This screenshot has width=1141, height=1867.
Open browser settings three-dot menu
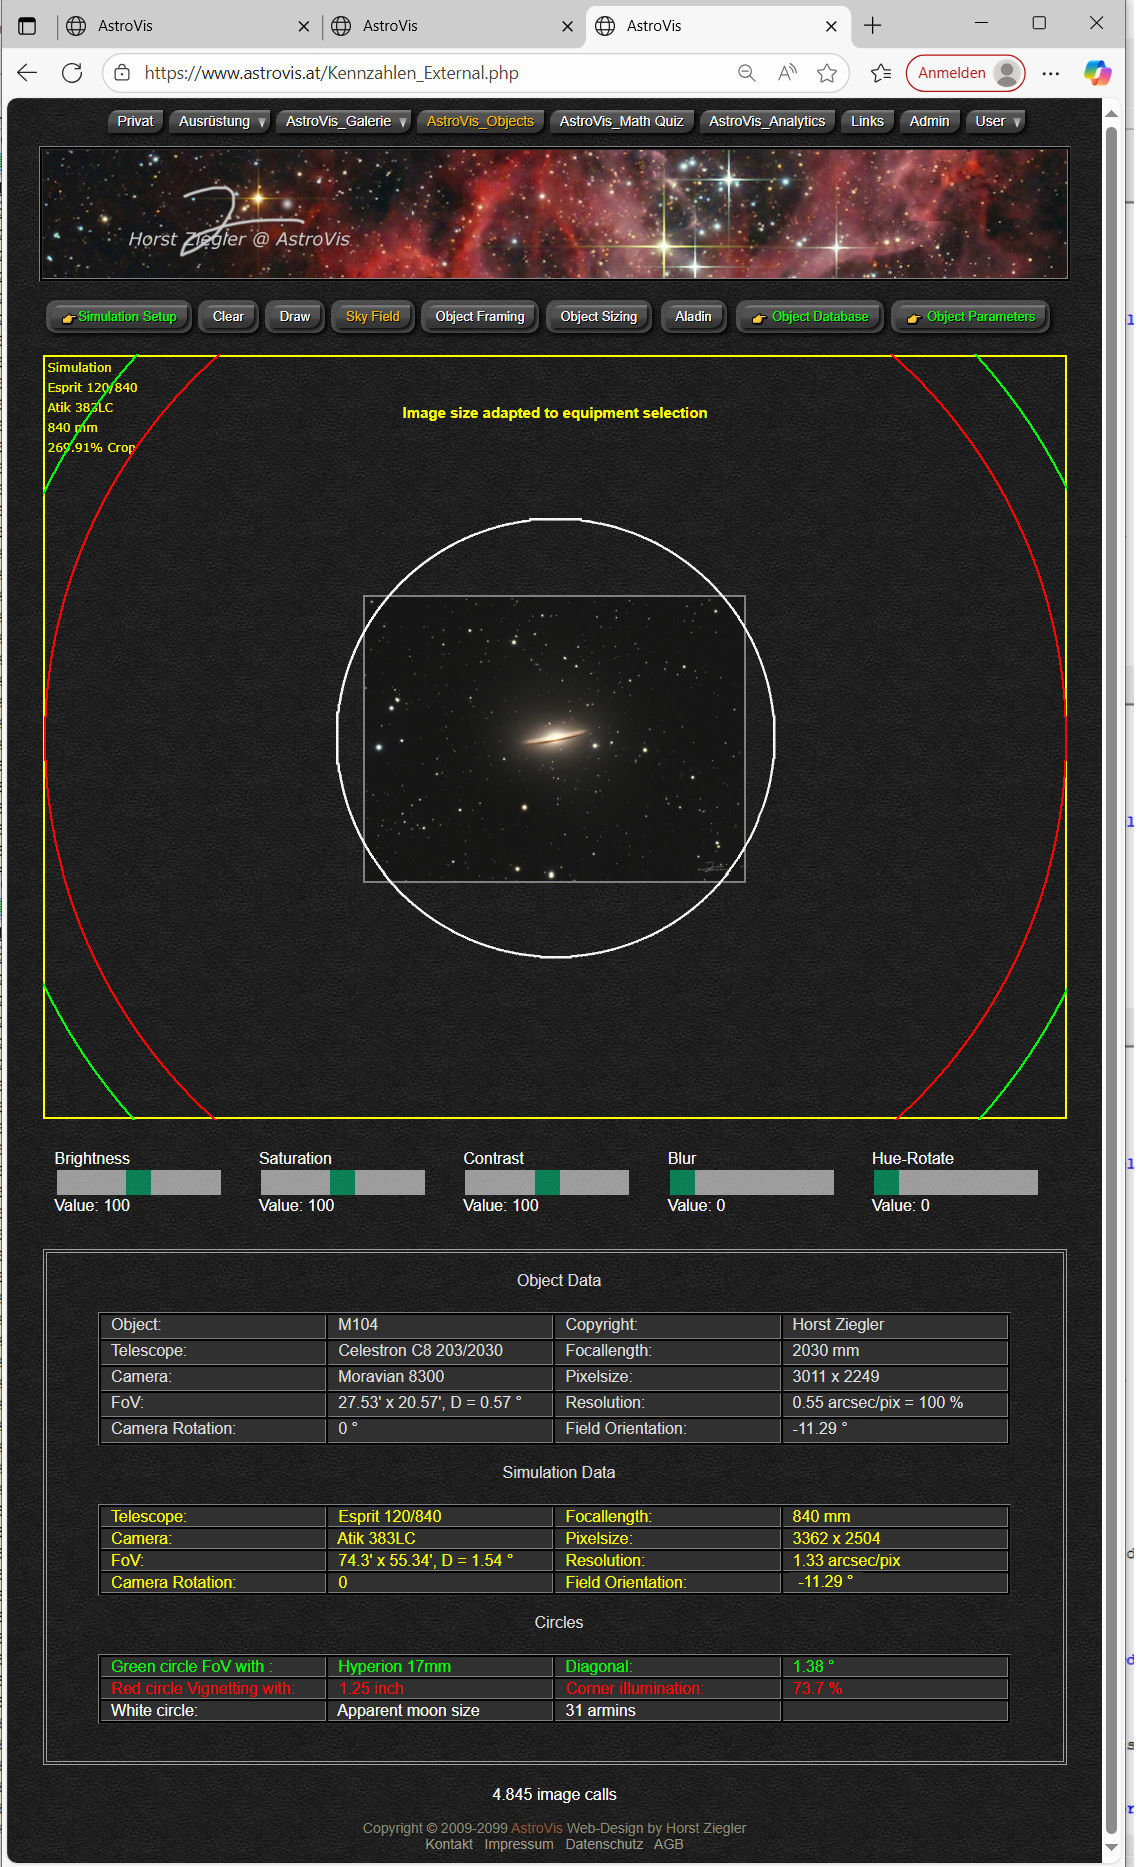click(x=1050, y=73)
